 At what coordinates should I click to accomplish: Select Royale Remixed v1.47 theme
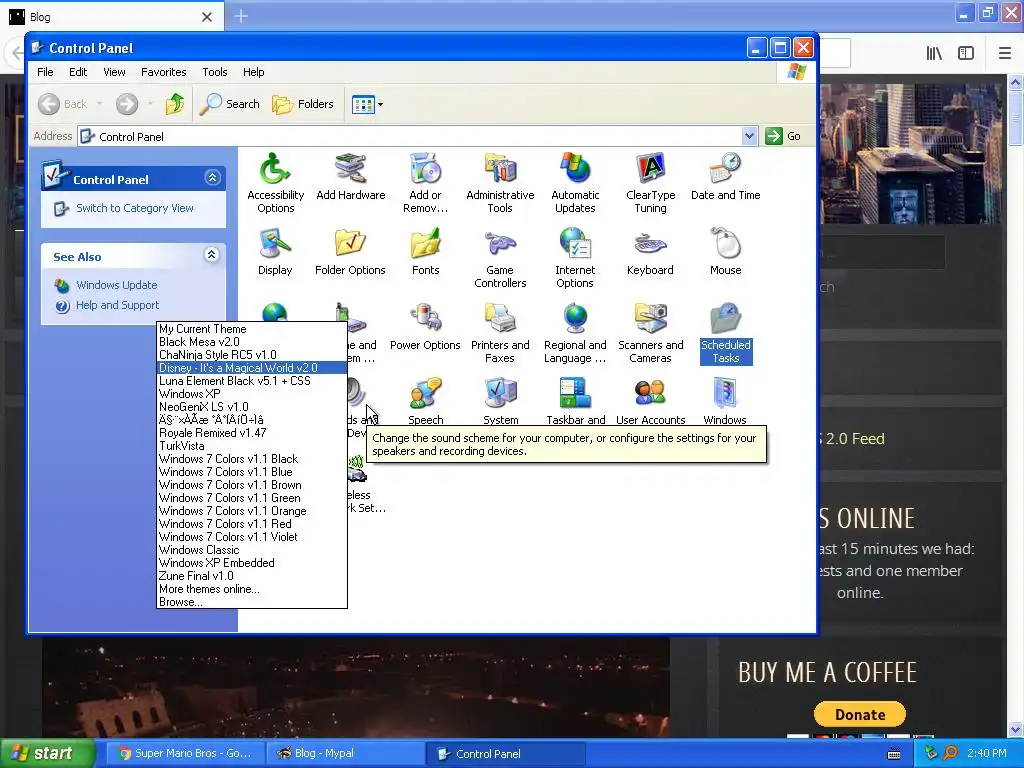tap(251, 433)
